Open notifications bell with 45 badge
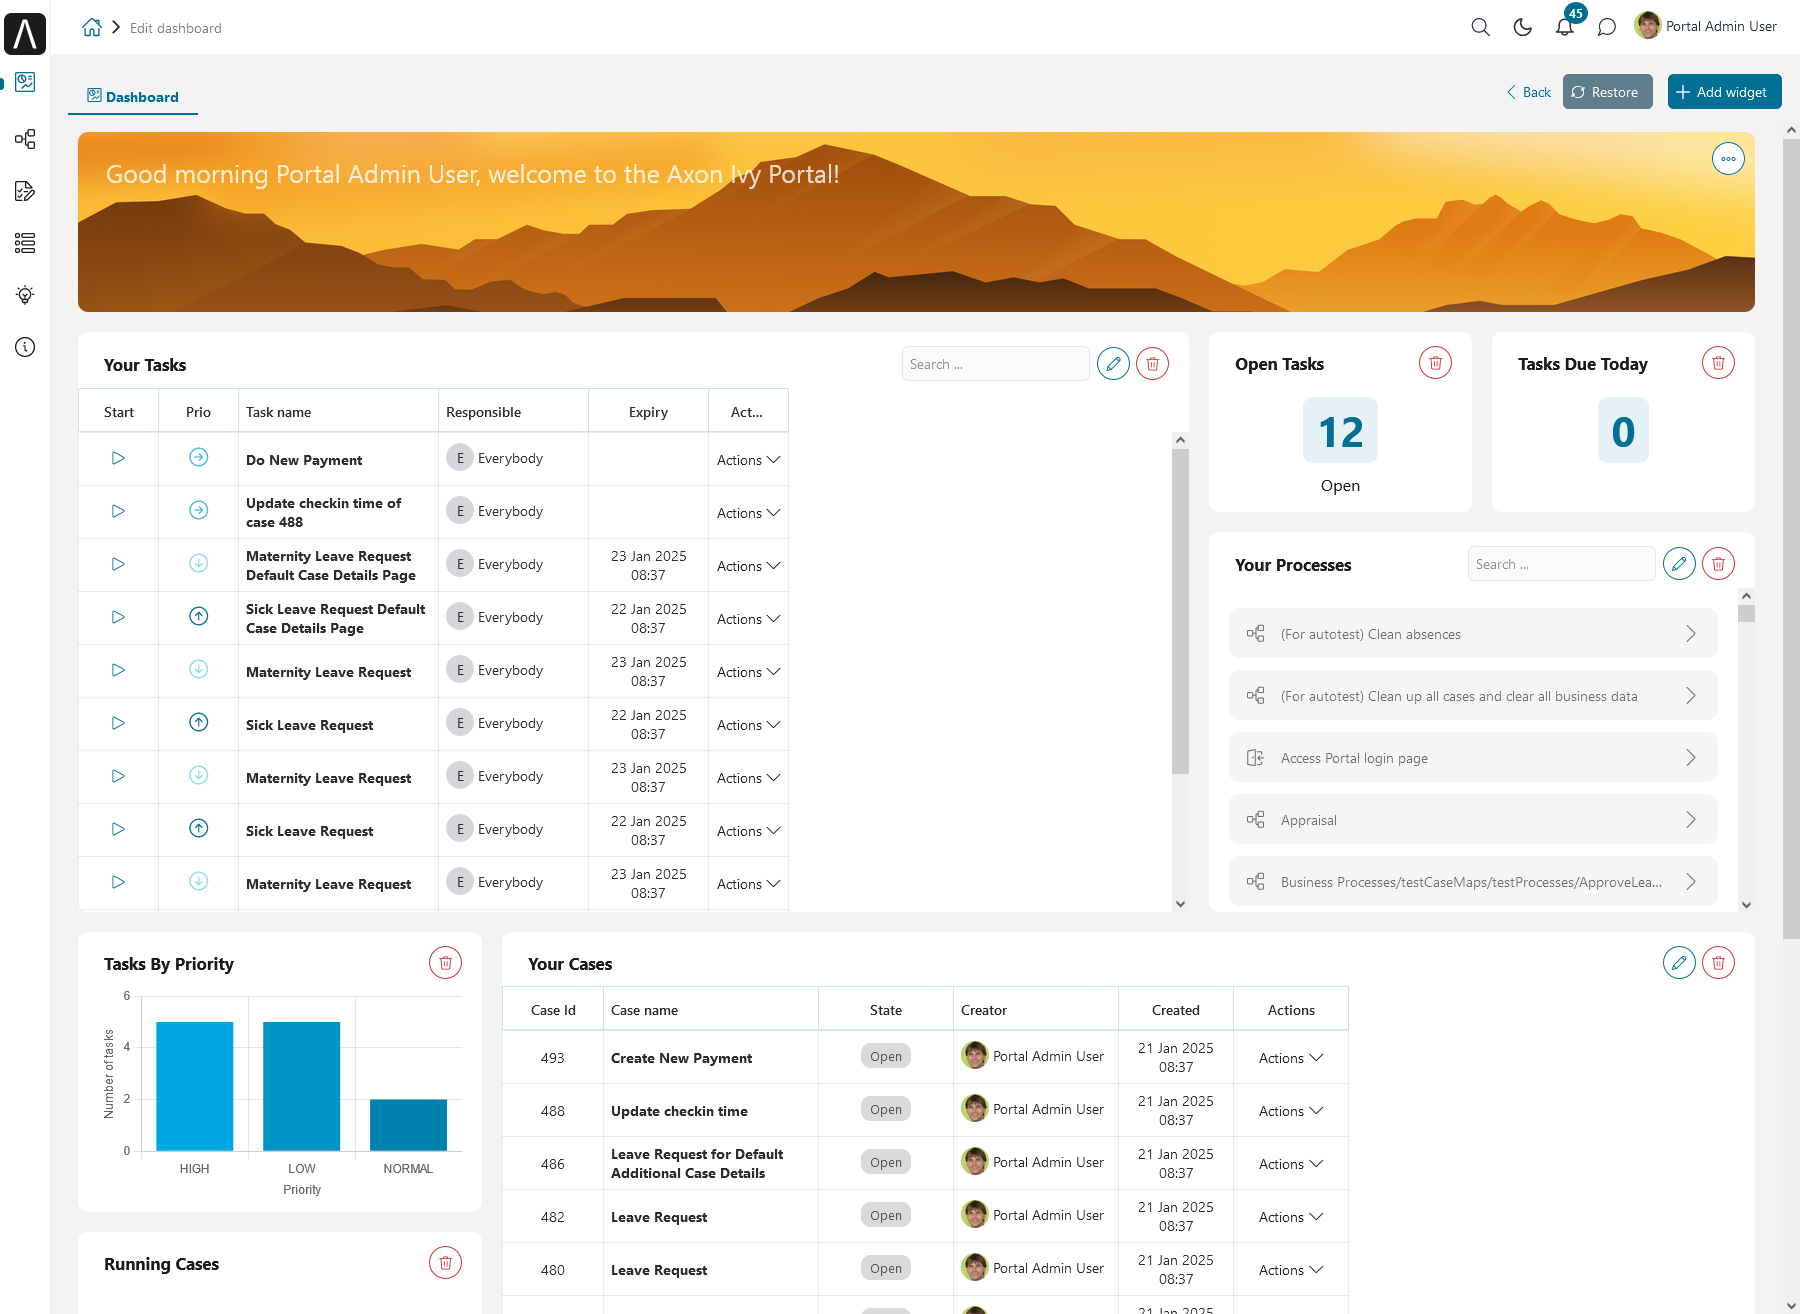 [1566, 25]
